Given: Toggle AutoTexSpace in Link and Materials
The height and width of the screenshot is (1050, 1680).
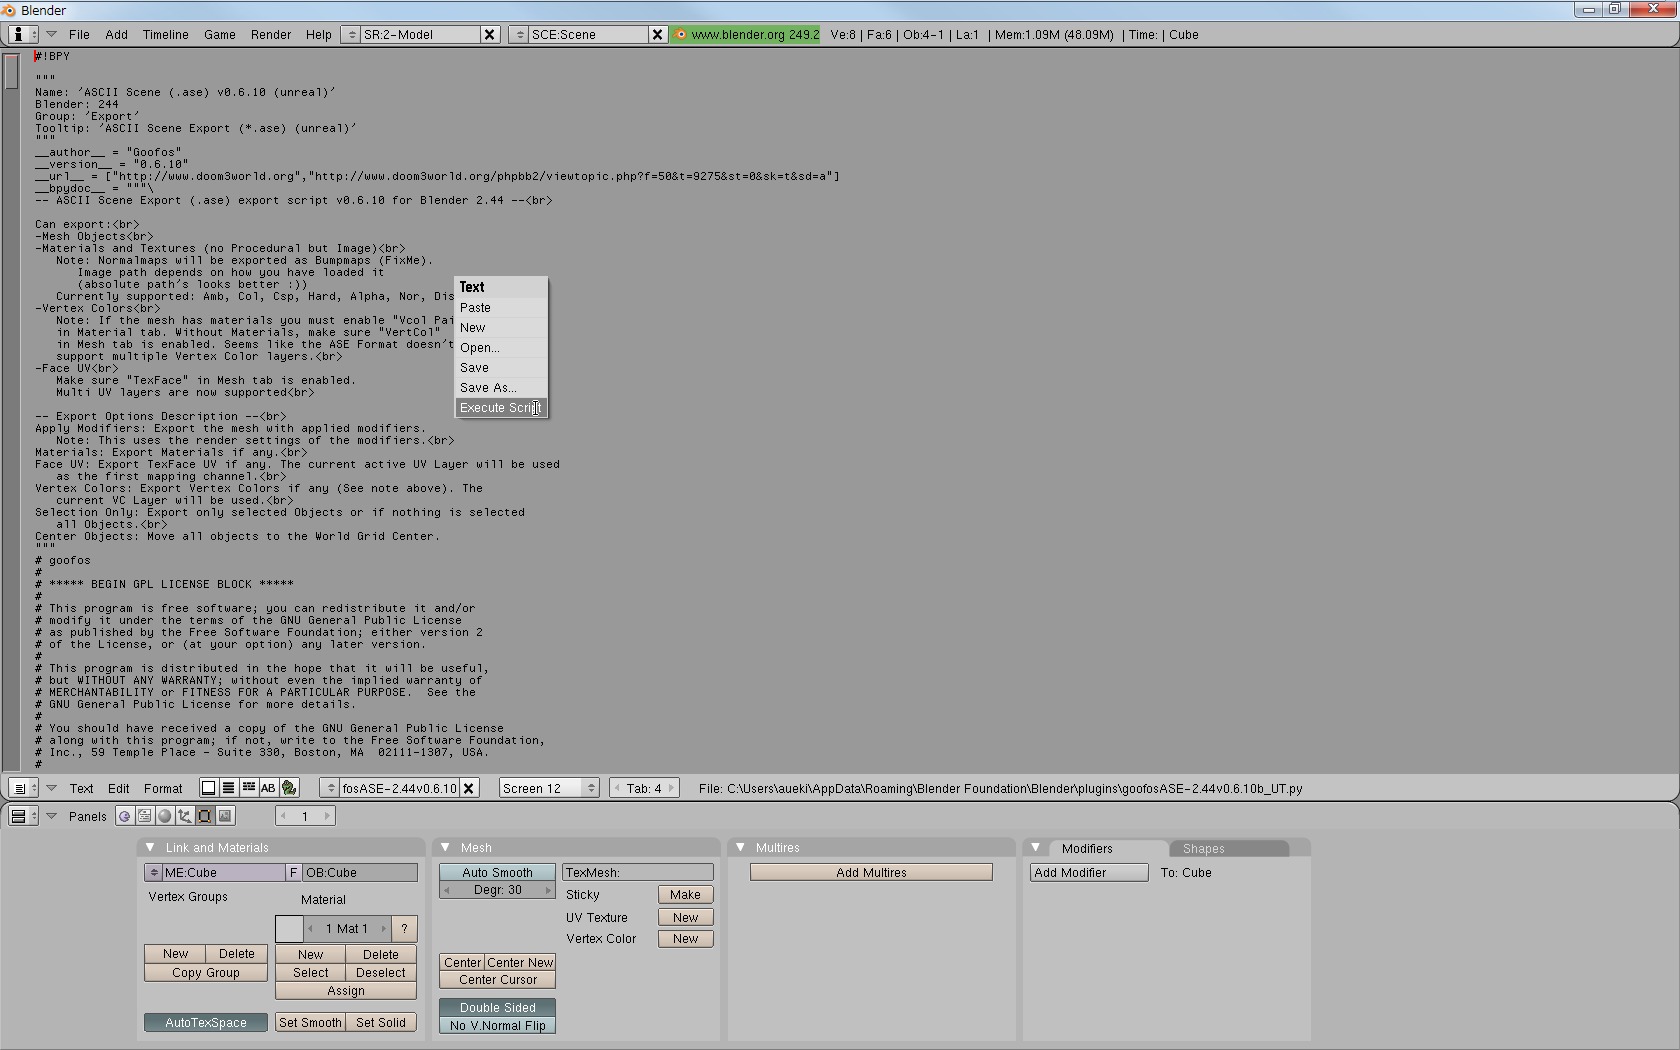Looking at the screenshot, I should (x=205, y=1022).
